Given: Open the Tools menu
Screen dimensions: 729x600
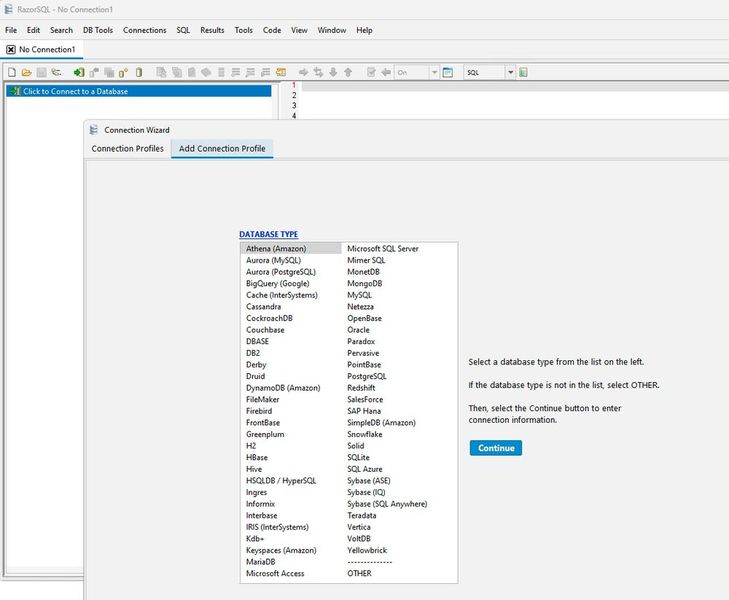Looking at the screenshot, I should [x=244, y=30].
